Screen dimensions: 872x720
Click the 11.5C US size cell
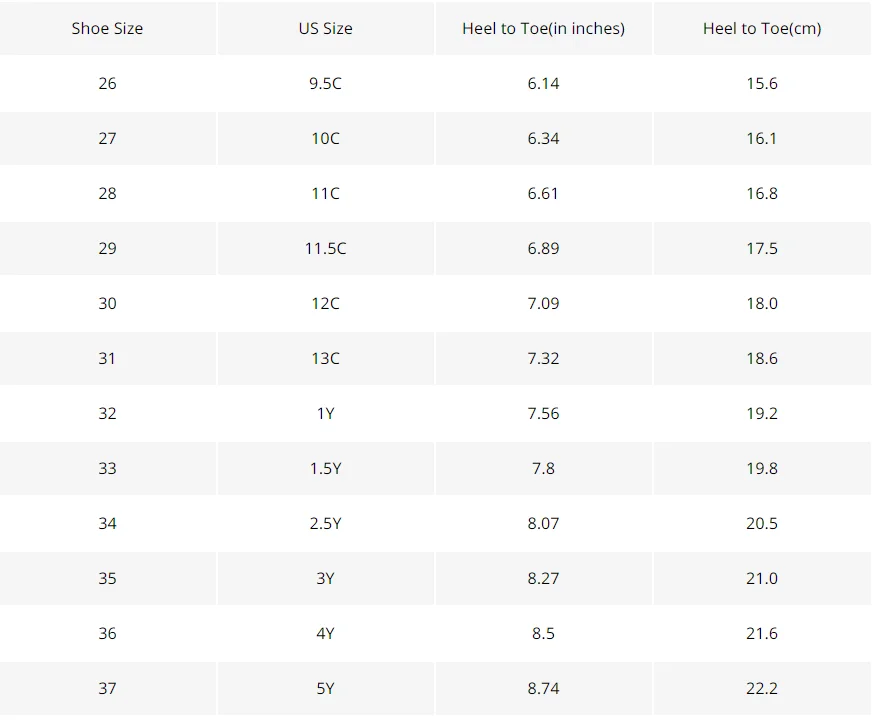[x=325, y=249]
